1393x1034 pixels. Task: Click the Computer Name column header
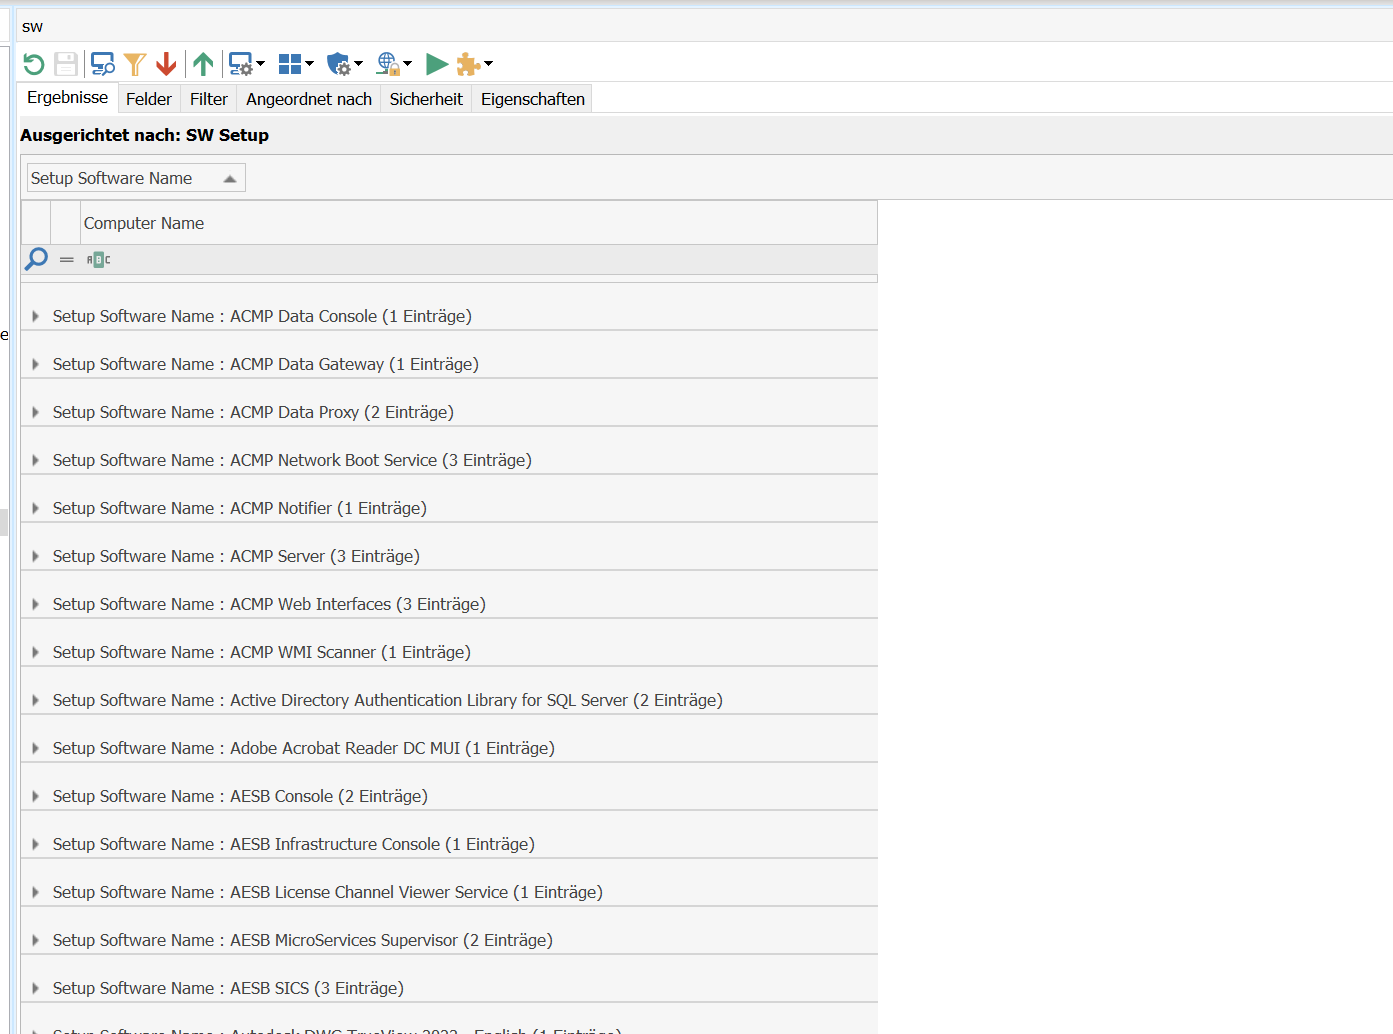pyautogui.click(x=478, y=223)
